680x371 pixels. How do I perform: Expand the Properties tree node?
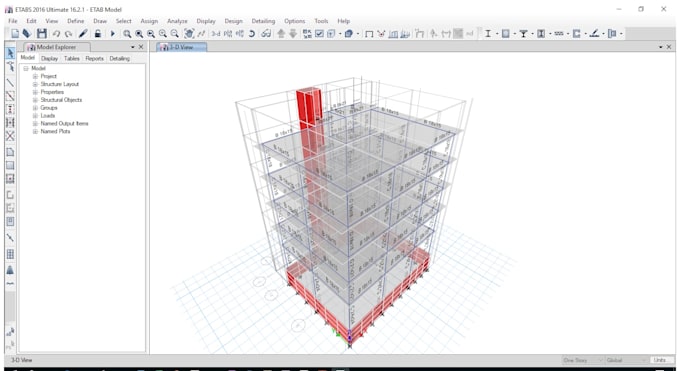(36, 92)
